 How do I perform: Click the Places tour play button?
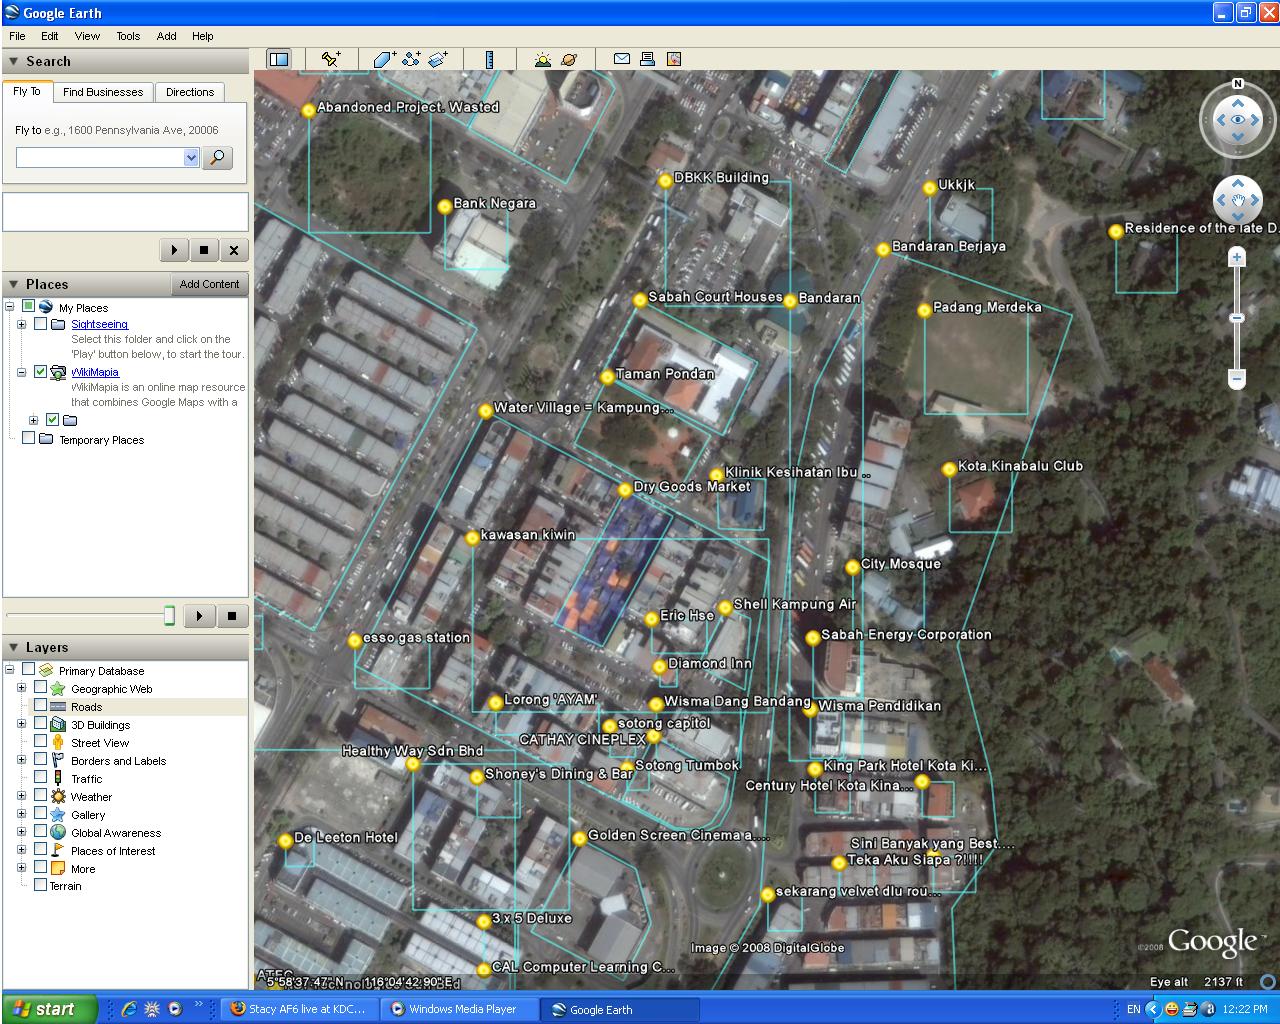[200, 616]
